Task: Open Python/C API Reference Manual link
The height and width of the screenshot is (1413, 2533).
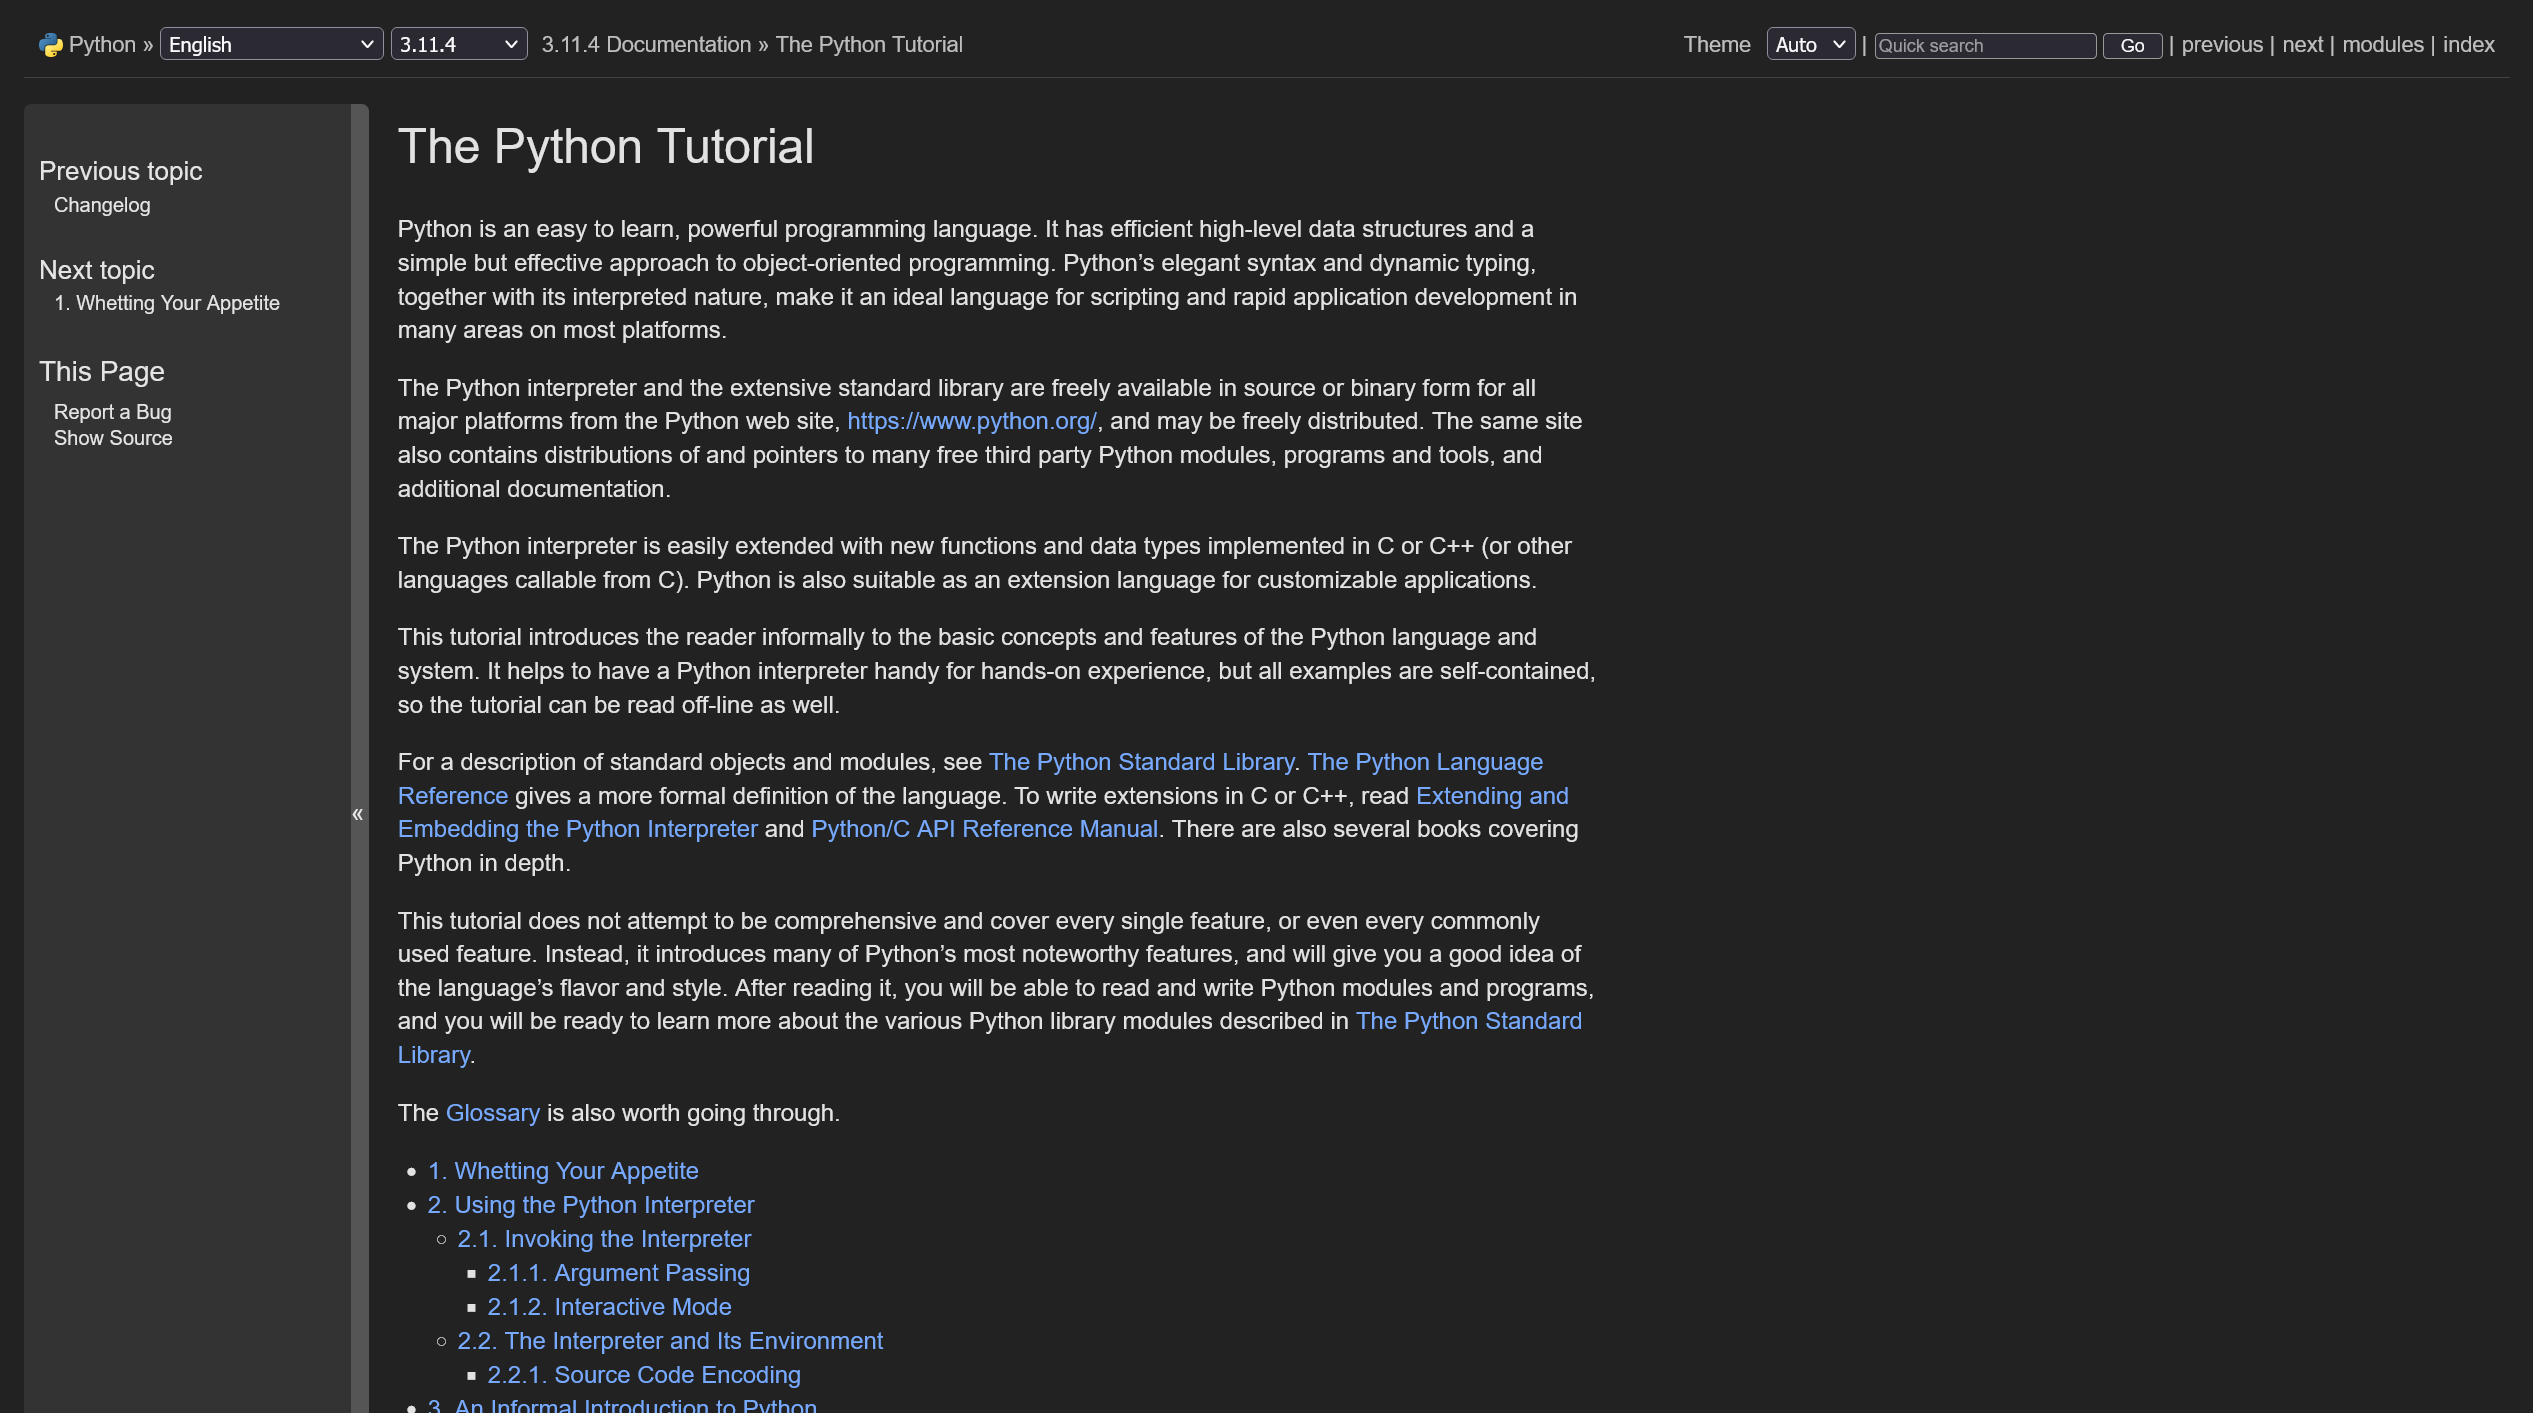Action: coord(984,829)
